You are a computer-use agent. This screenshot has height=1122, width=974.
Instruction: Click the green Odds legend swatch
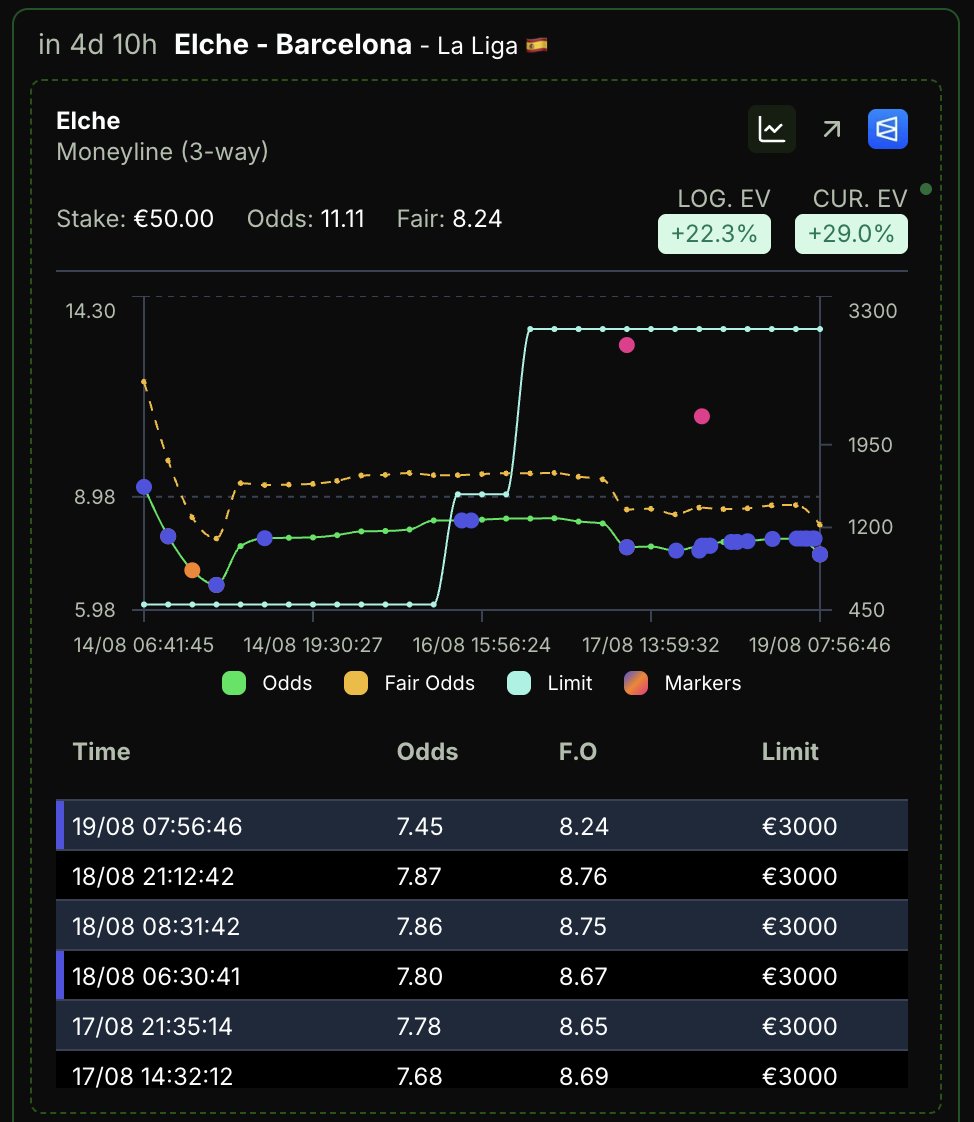[234, 683]
